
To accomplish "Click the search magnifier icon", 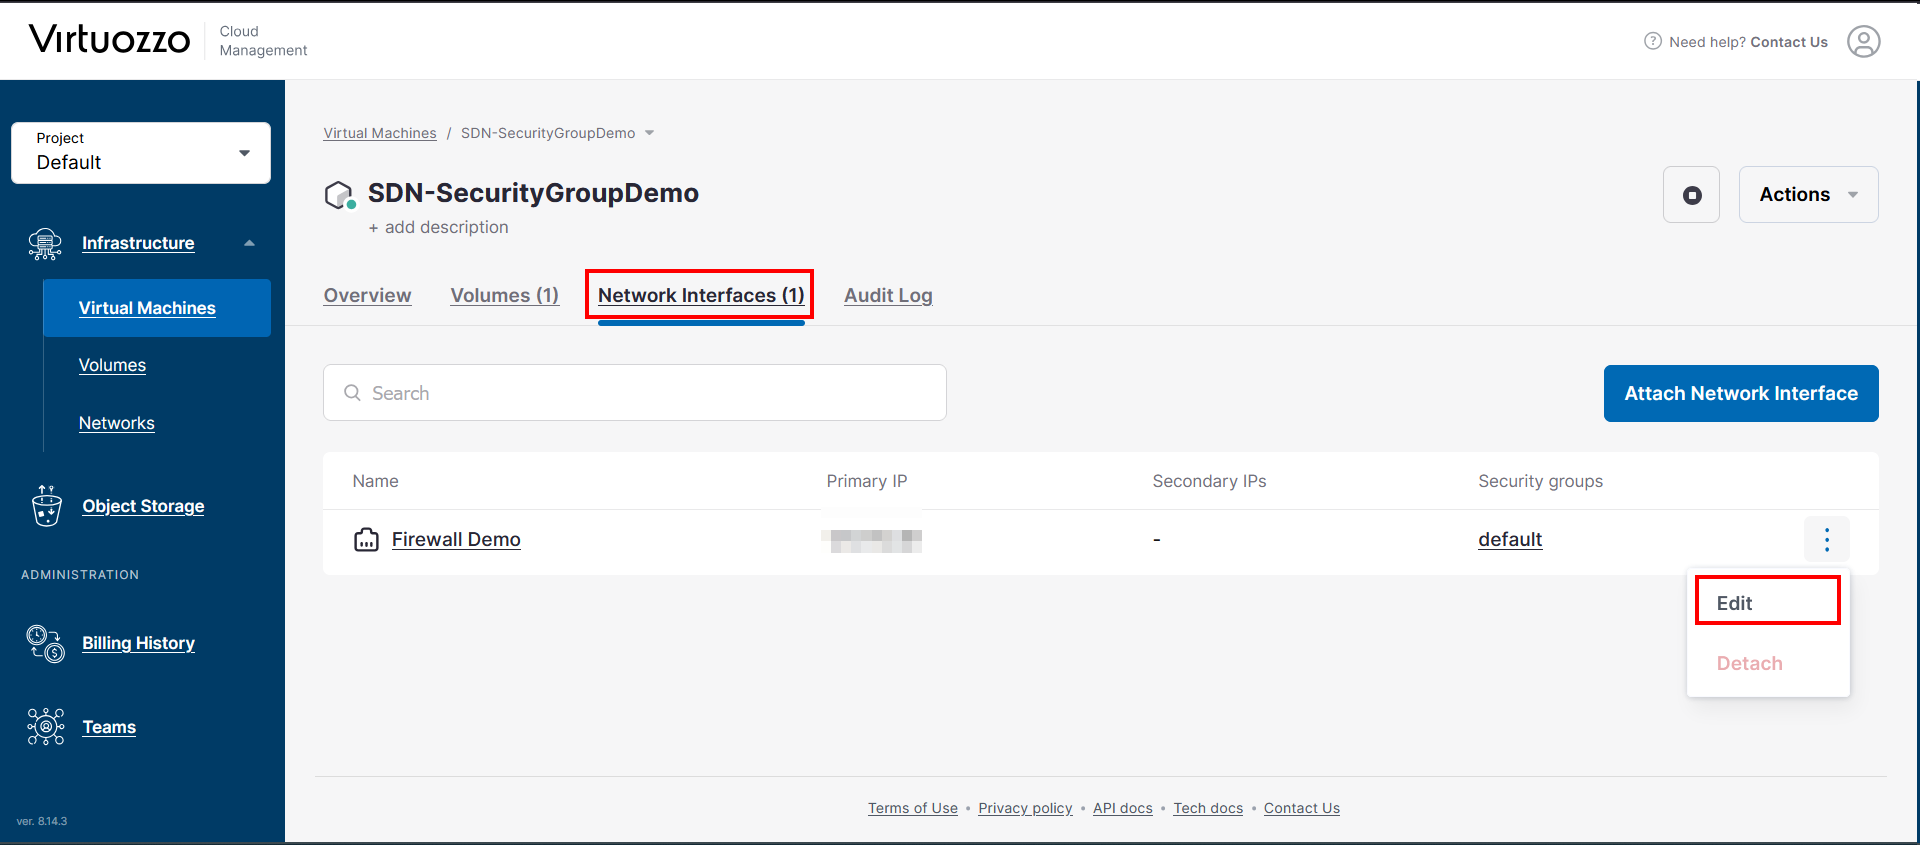I will tap(352, 393).
